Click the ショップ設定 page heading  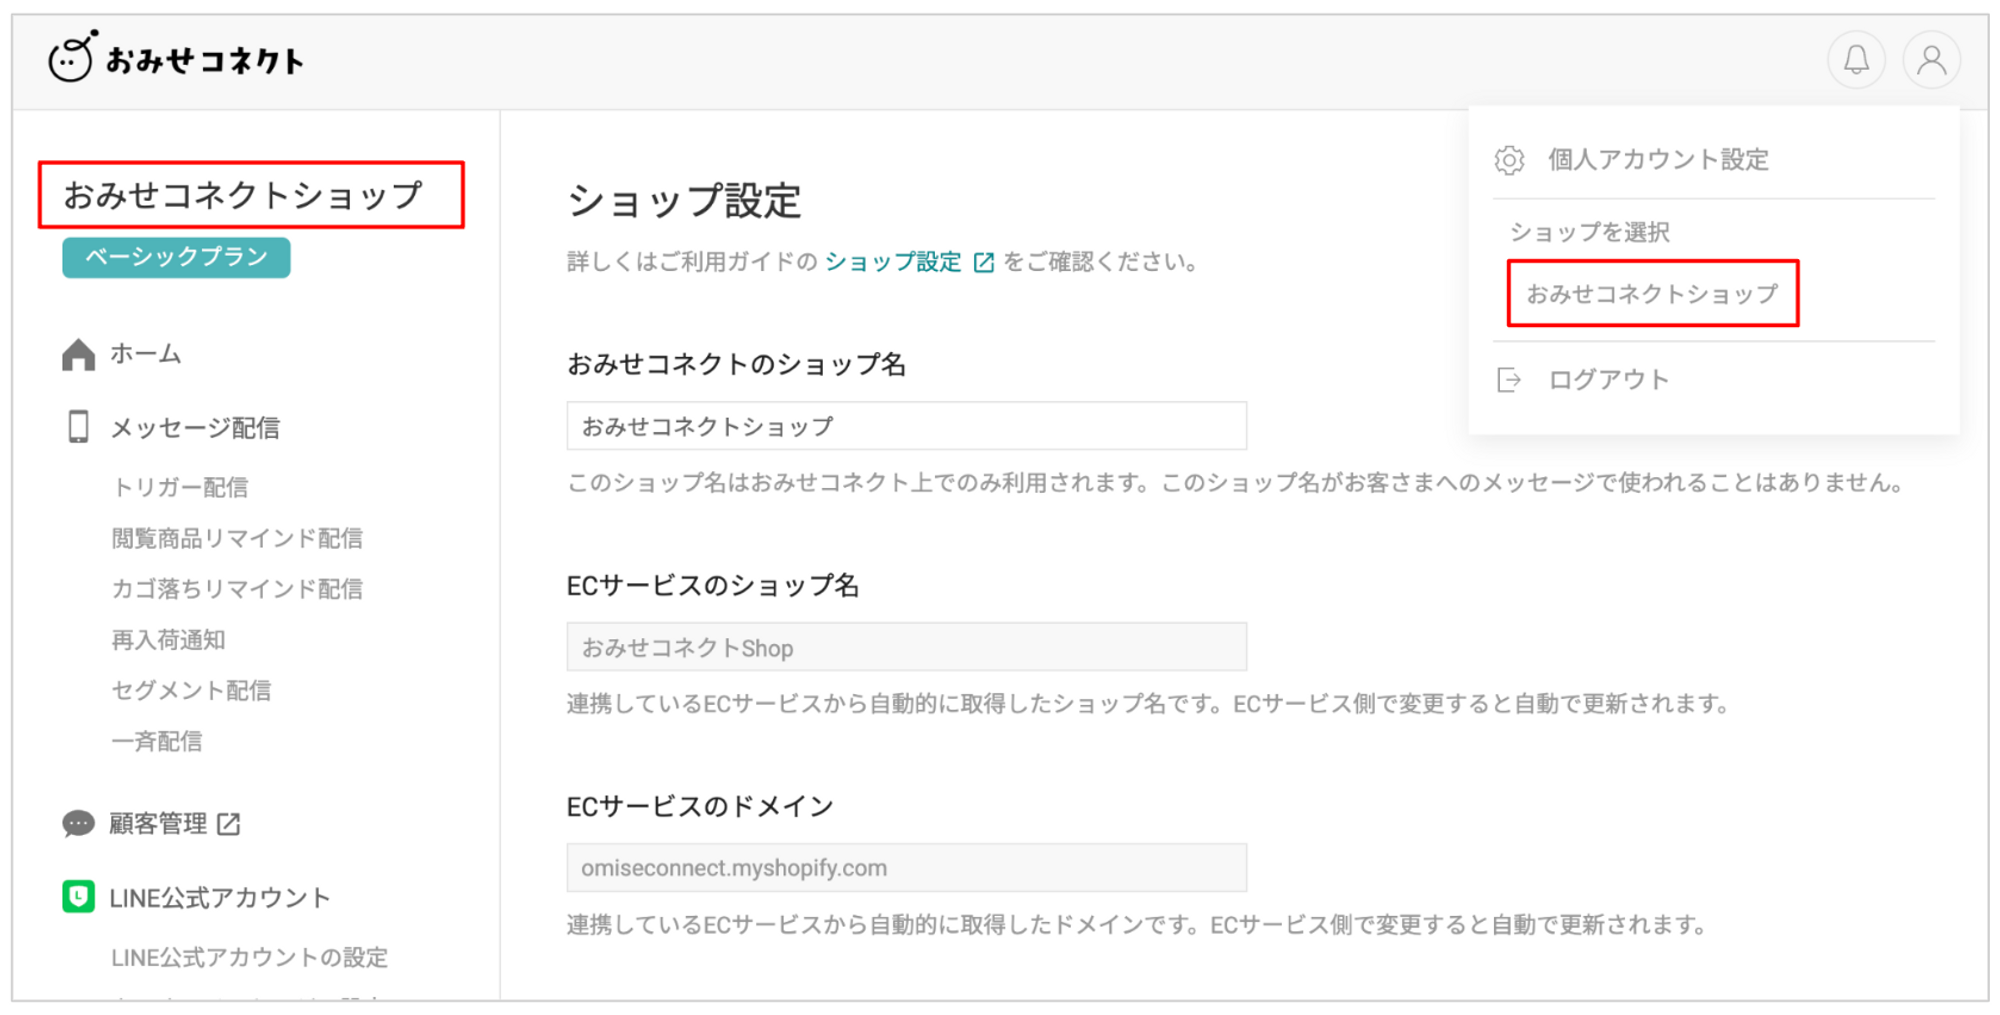pos(684,201)
